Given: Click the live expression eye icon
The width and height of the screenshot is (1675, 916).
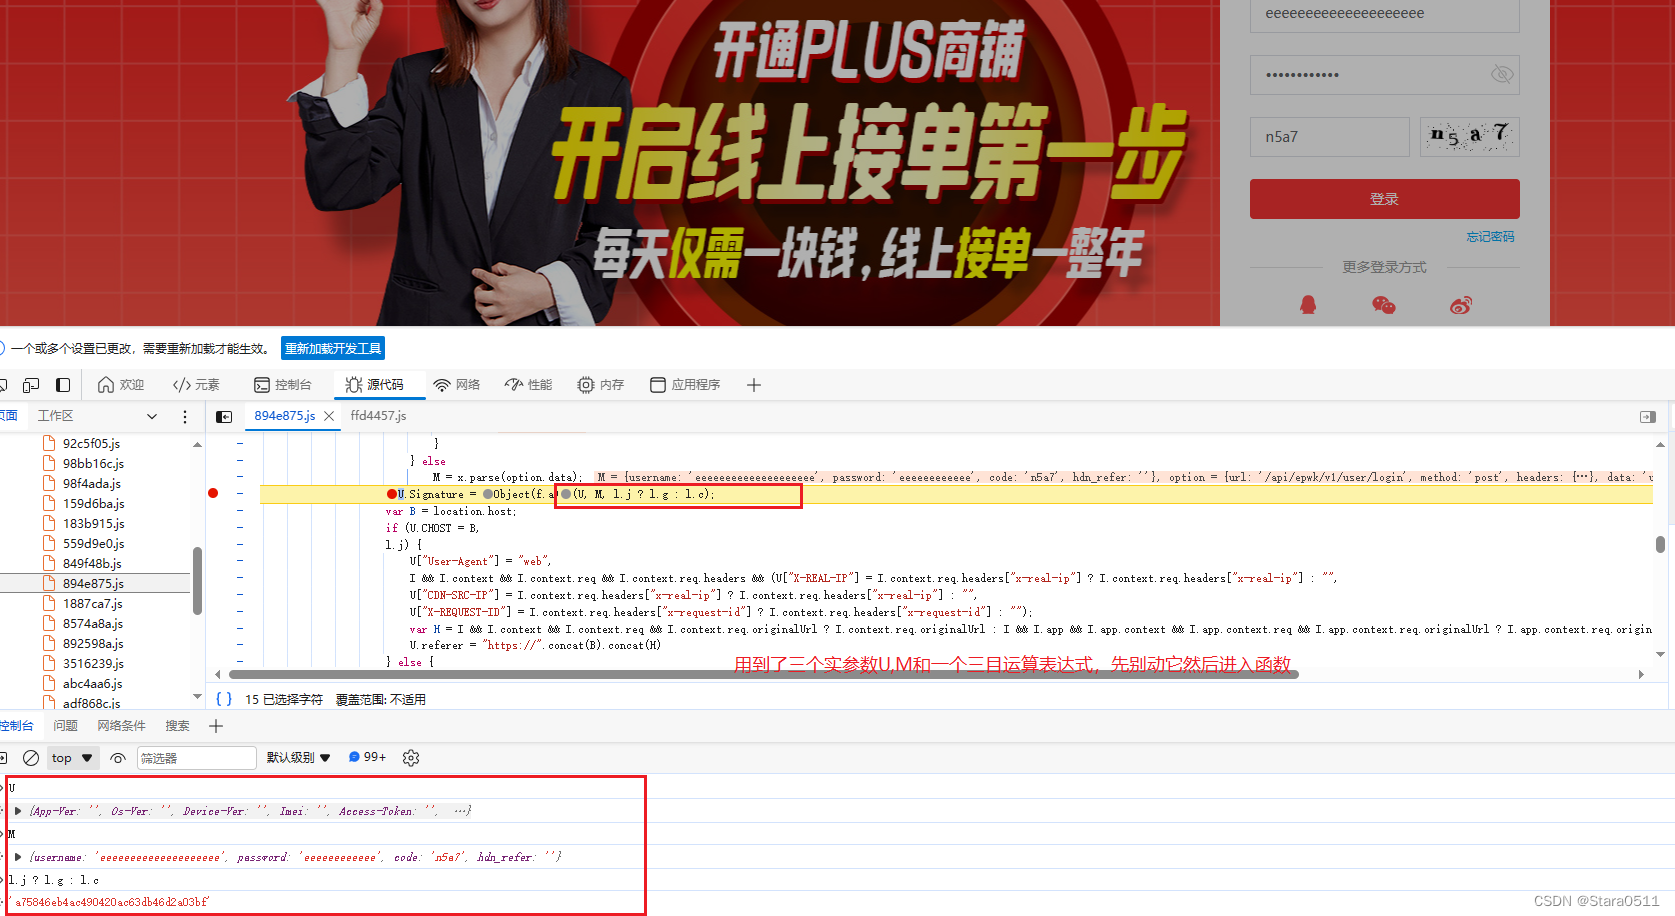Looking at the screenshot, I should [x=118, y=758].
